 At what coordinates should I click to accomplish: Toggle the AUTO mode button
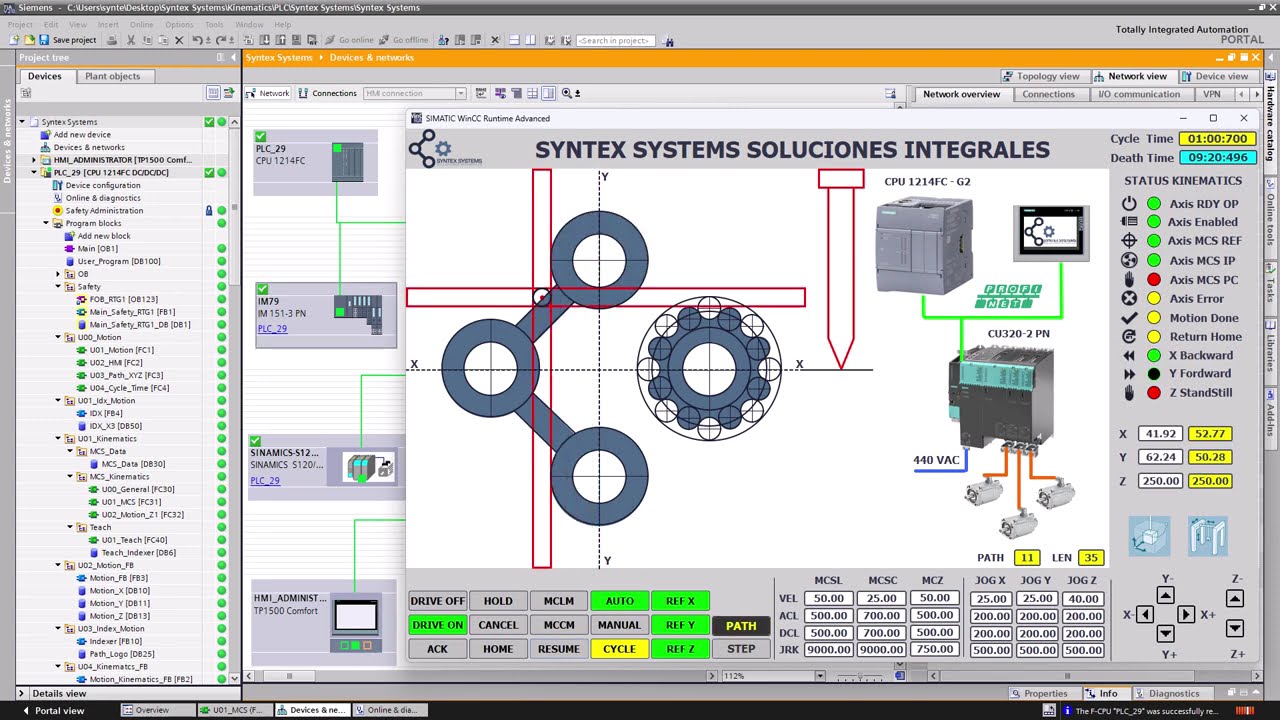619,601
